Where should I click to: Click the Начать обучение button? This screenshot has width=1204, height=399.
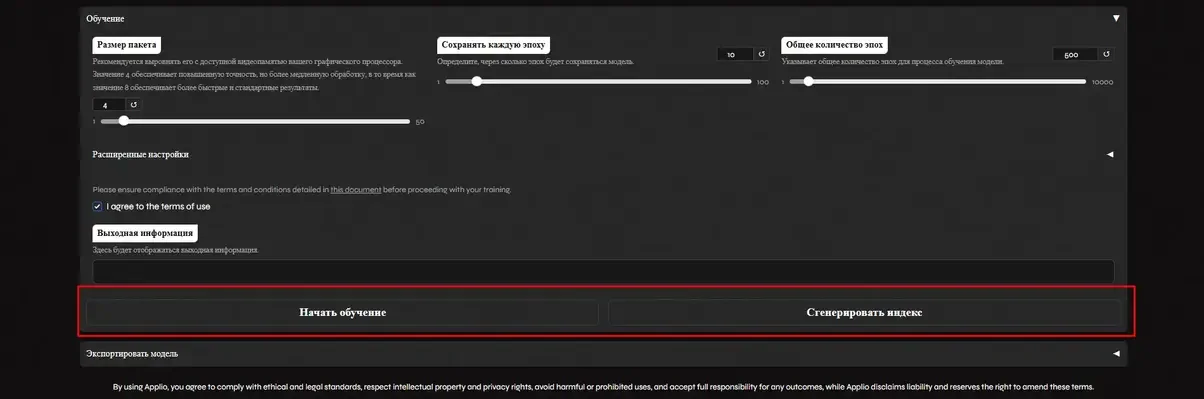[342, 312]
